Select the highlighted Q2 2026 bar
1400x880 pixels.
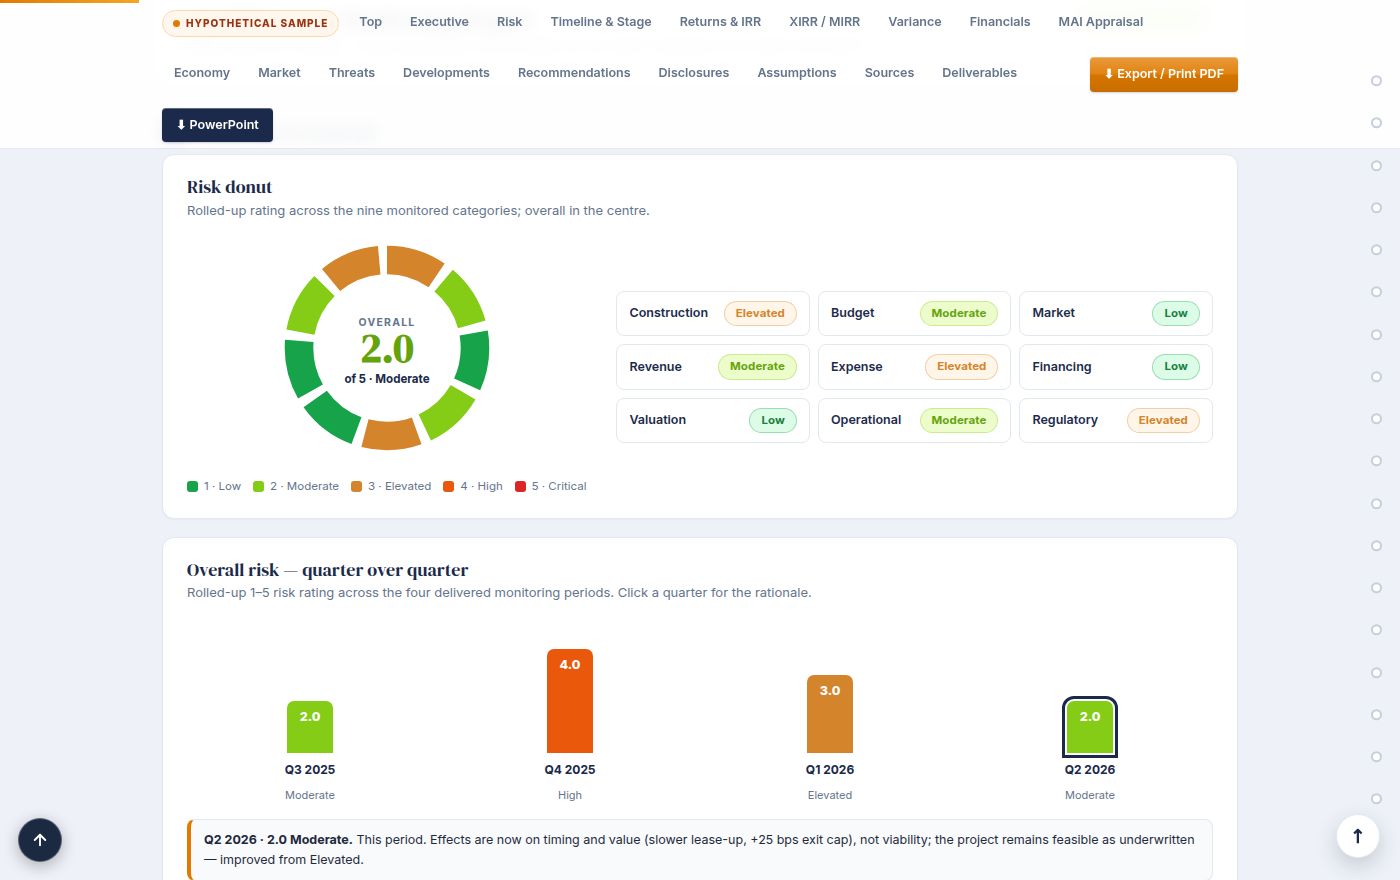1090,727
